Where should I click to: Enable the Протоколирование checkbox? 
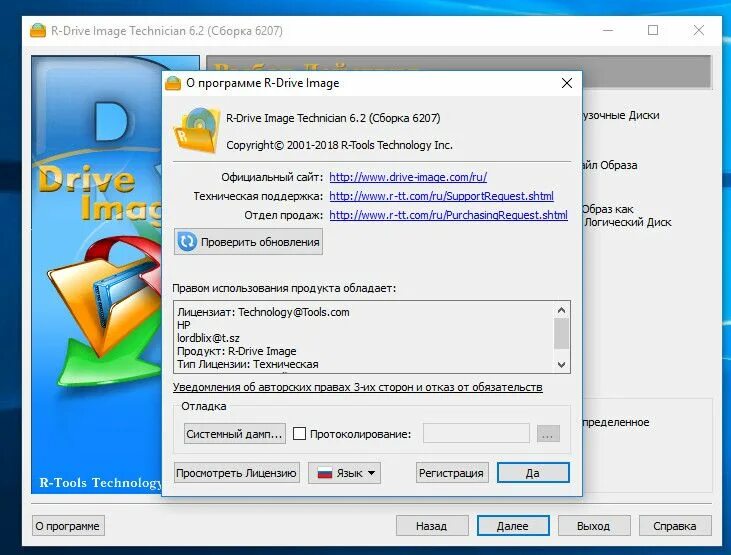[299, 434]
